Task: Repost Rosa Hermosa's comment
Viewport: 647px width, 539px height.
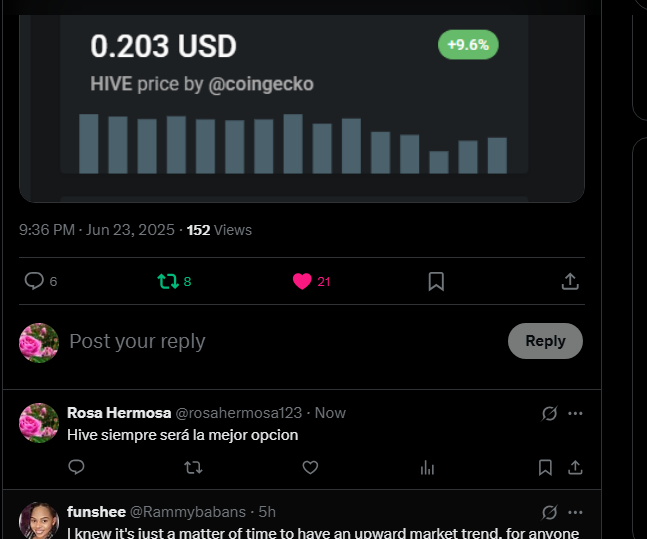Action: [193, 467]
